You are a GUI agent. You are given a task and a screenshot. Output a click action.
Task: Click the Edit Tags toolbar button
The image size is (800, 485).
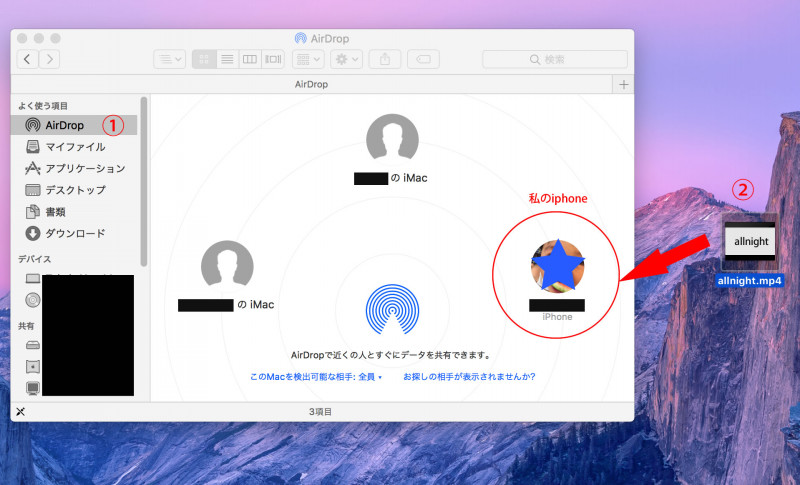[x=423, y=59]
